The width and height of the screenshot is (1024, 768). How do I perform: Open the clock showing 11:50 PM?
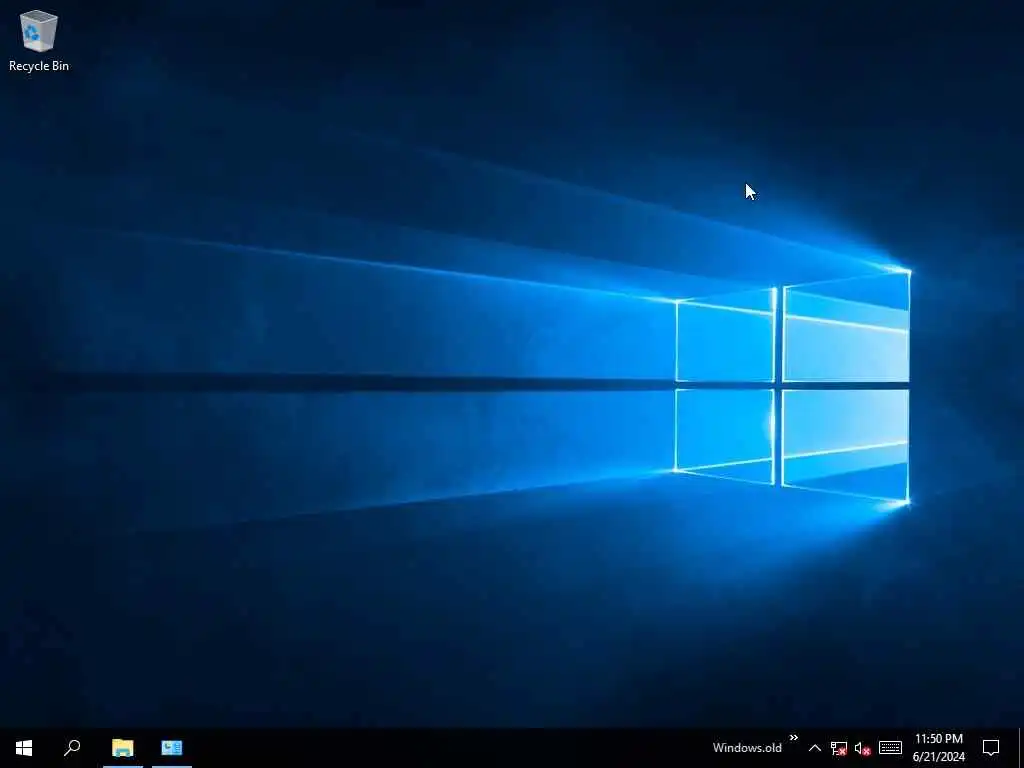click(938, 748)
